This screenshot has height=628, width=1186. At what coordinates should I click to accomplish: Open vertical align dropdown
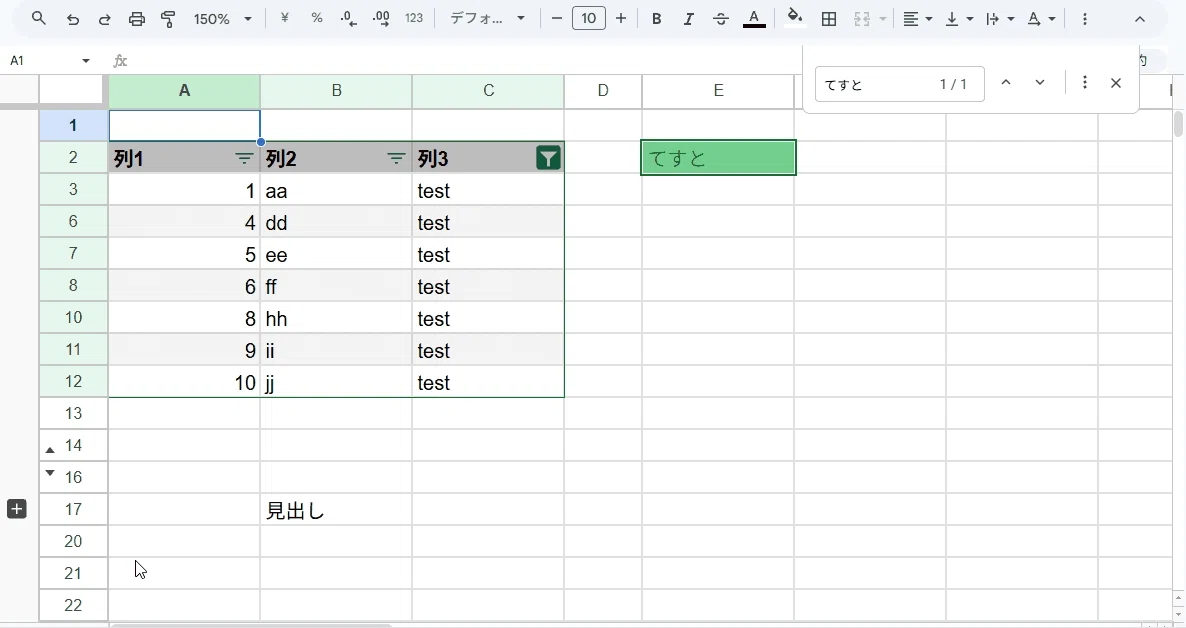pos(958,19)
